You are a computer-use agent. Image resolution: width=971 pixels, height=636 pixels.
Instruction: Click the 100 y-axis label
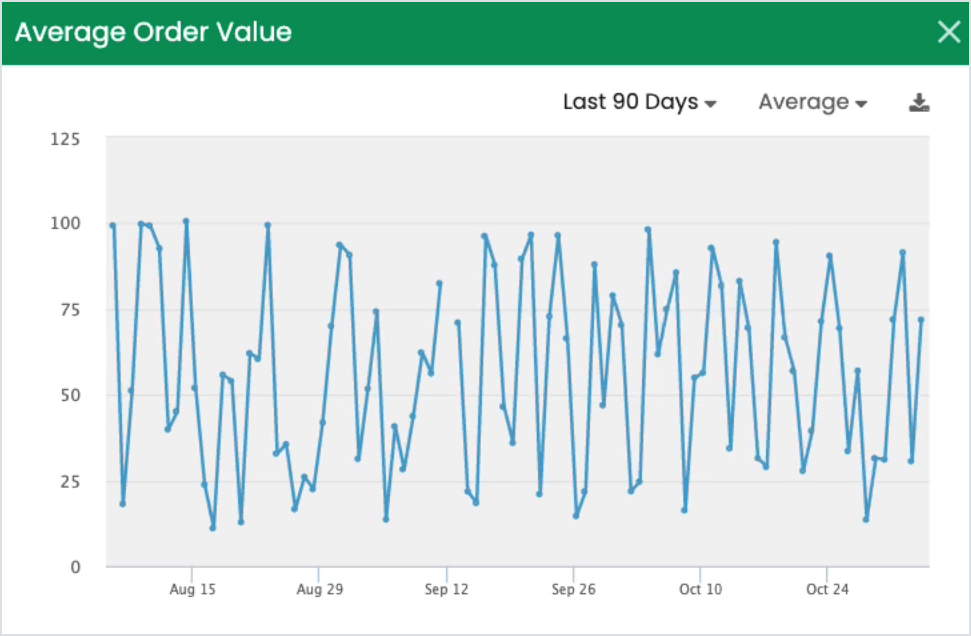pos(64,223)
